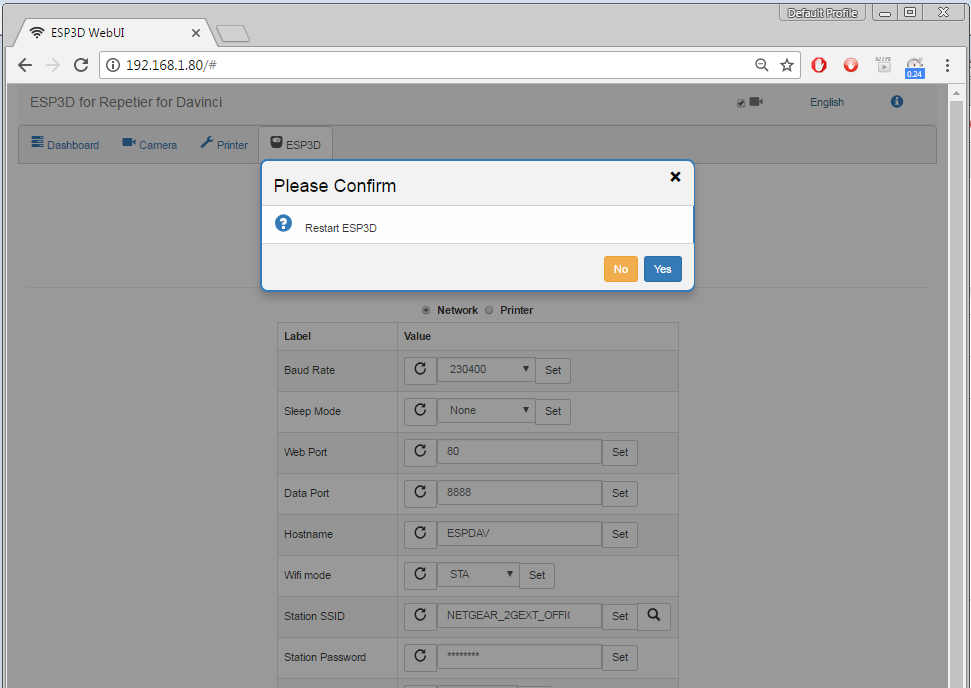
Task: Click the Station Password field
Action: pyautogui.click(x=519, y=656)
